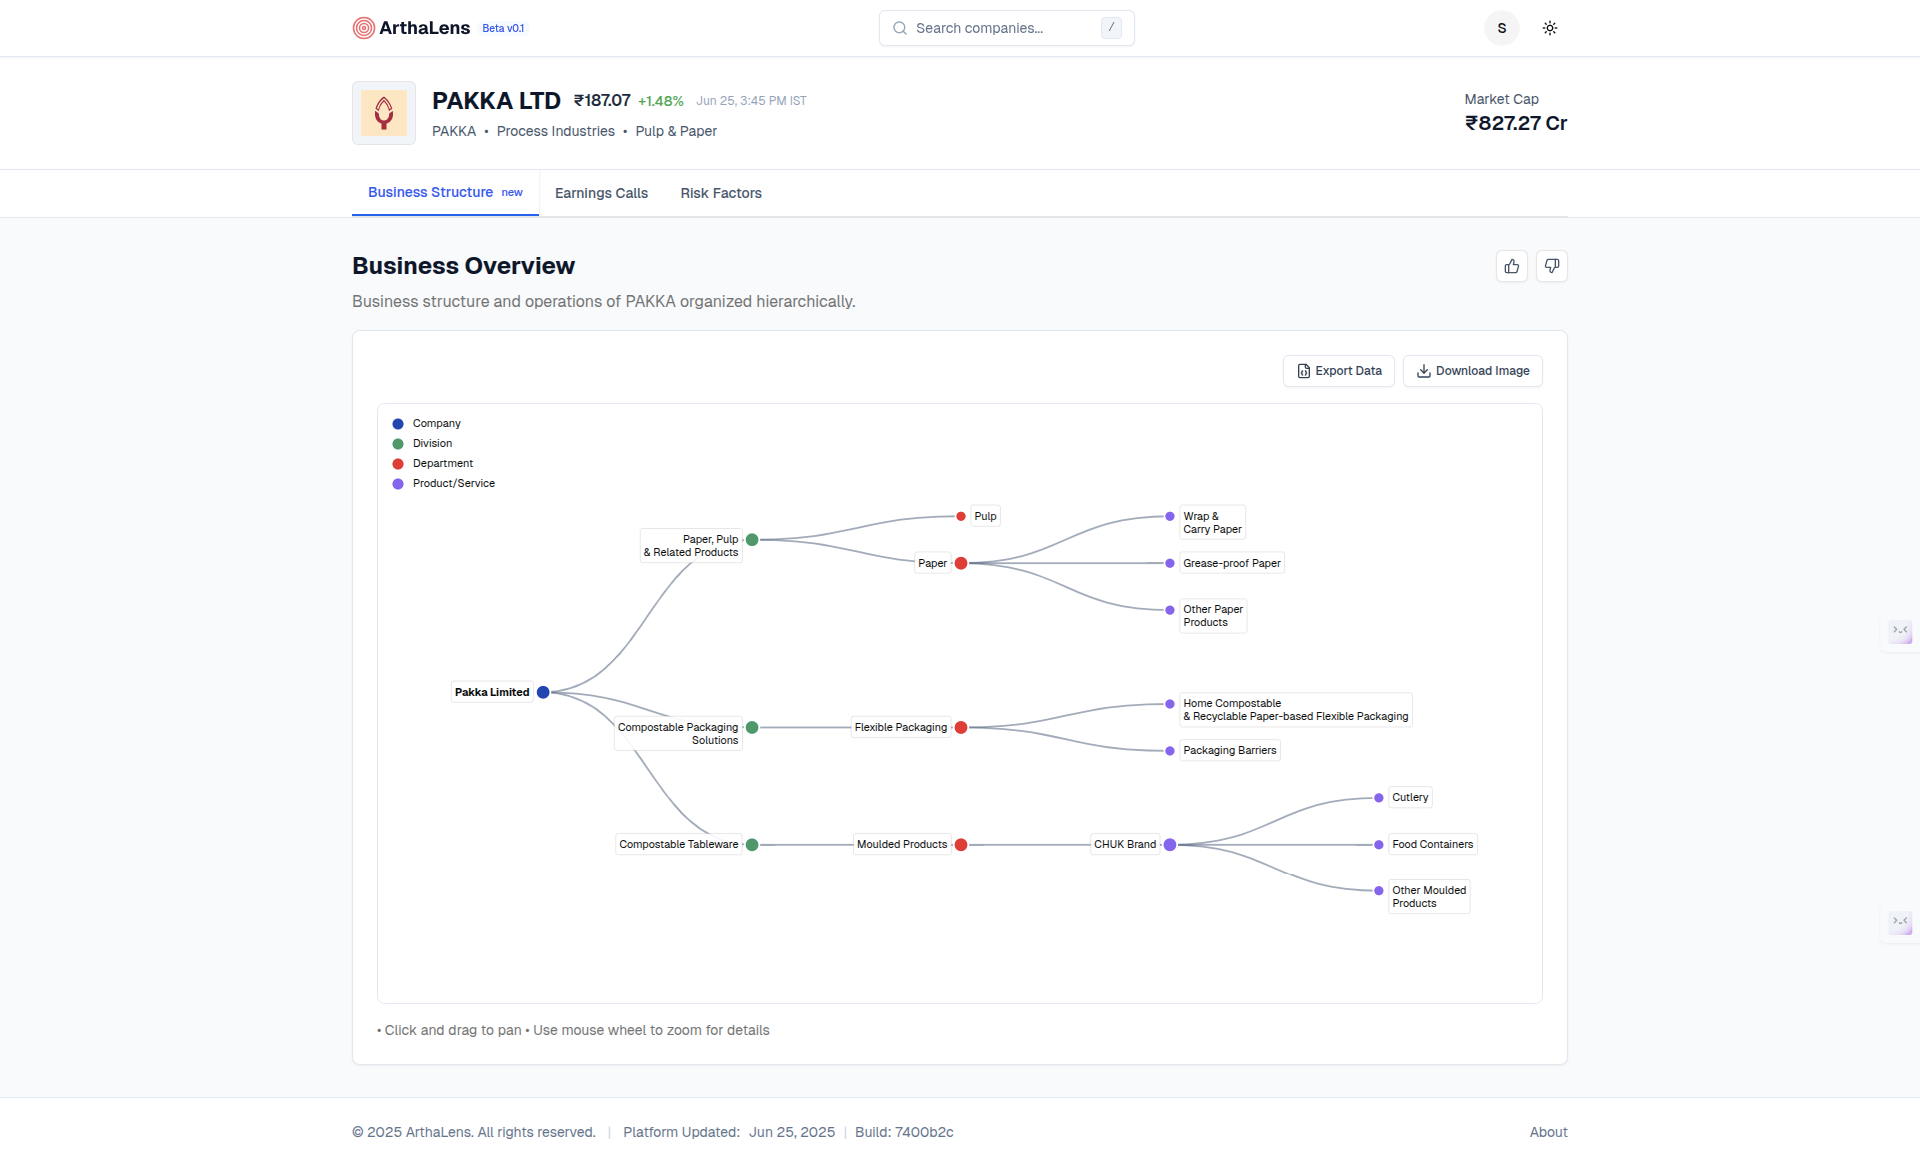Collapse the Moulded Products department node
Screen dimensions: 1920x1167
coord(961,845)
